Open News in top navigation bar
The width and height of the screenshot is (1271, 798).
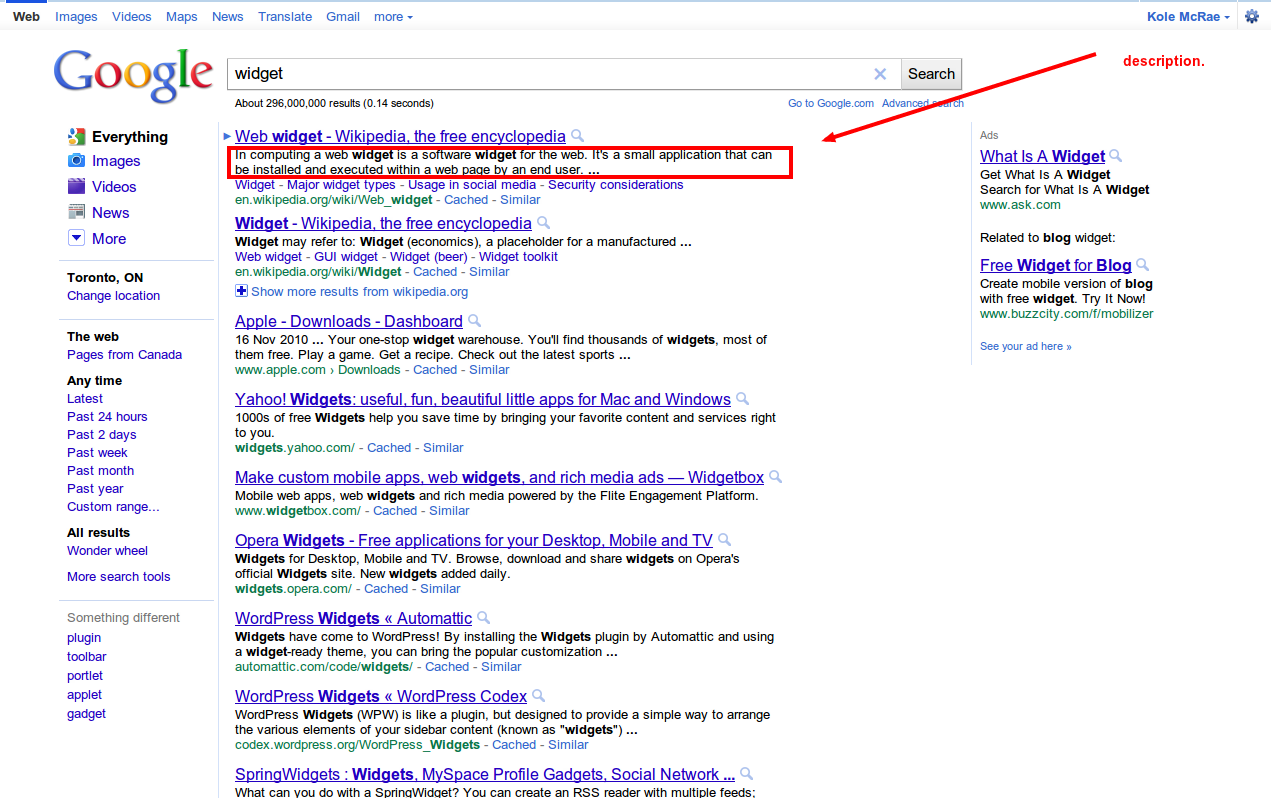[227, 16]
